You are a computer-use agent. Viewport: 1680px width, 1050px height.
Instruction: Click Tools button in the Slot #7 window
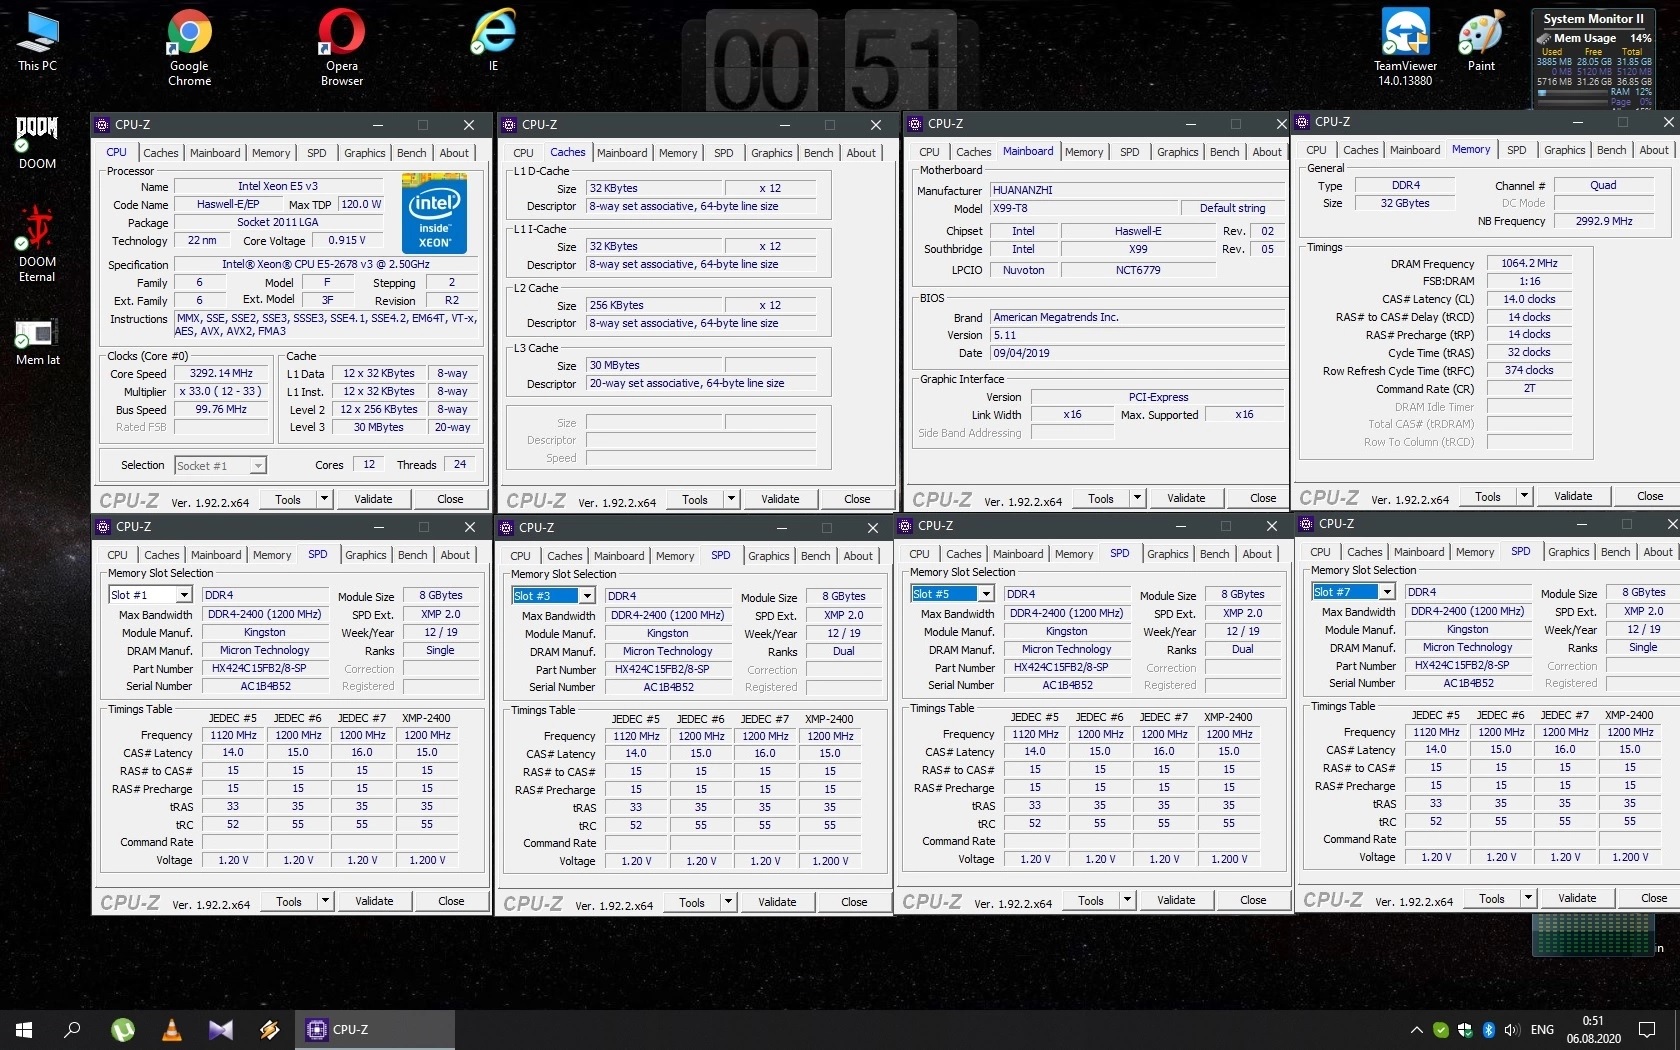click(1491, 899)
